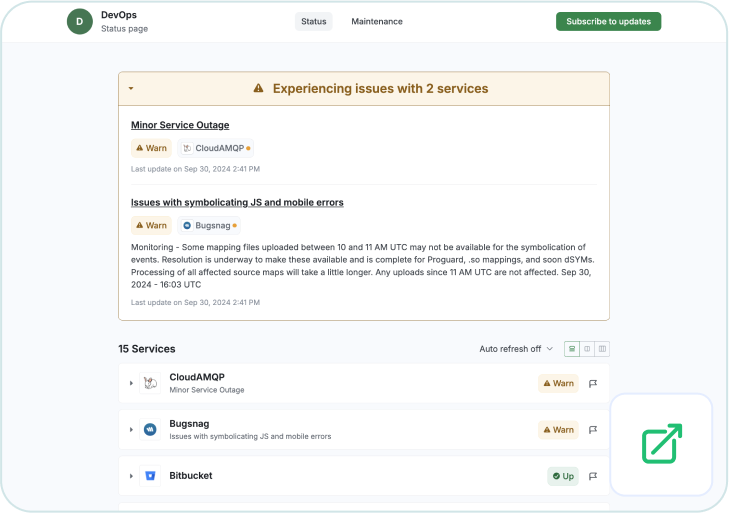Open Issues with symbolicating JS and mobile errors
Screen dimensions: 729x513
[237, 202]
